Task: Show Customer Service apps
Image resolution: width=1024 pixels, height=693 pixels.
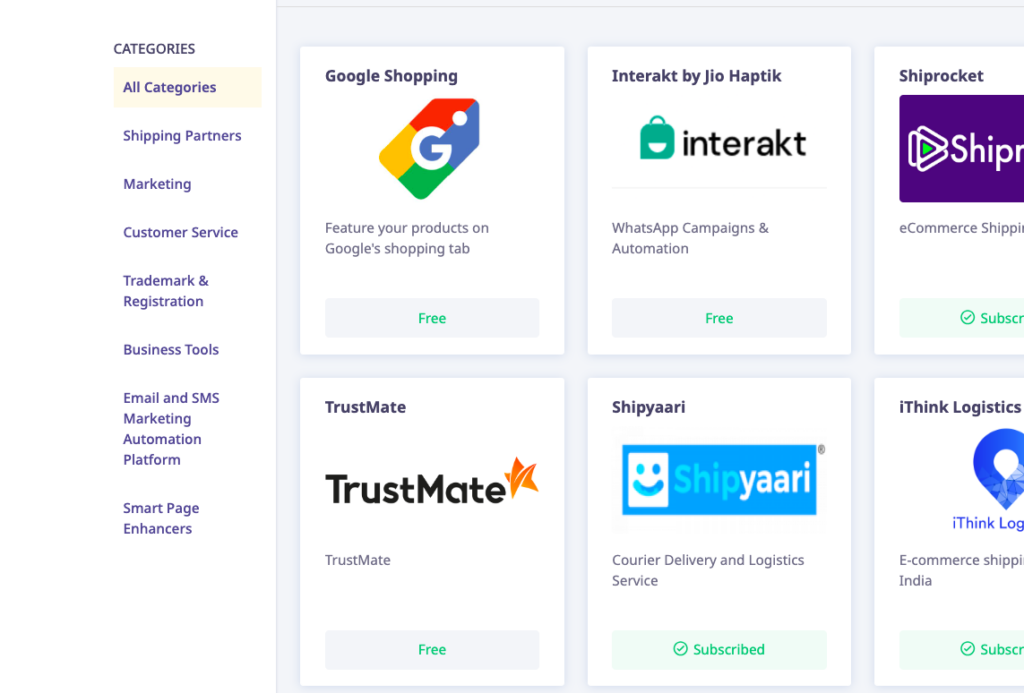Action: (x=180, y=232)
